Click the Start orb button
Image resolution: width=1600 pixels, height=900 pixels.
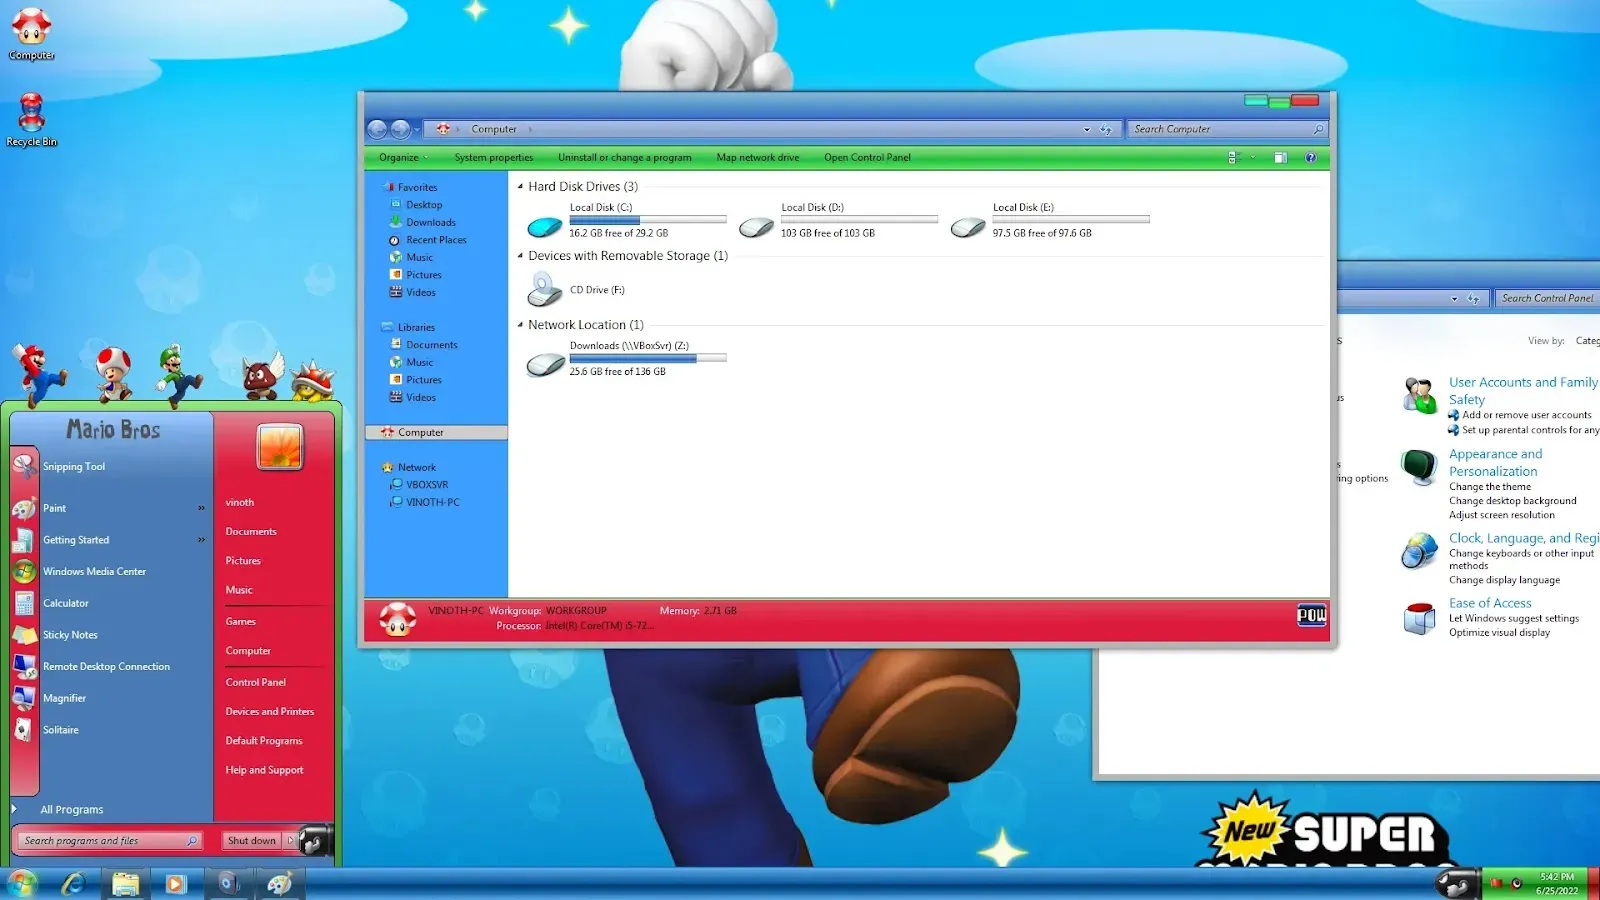(21, 883)
